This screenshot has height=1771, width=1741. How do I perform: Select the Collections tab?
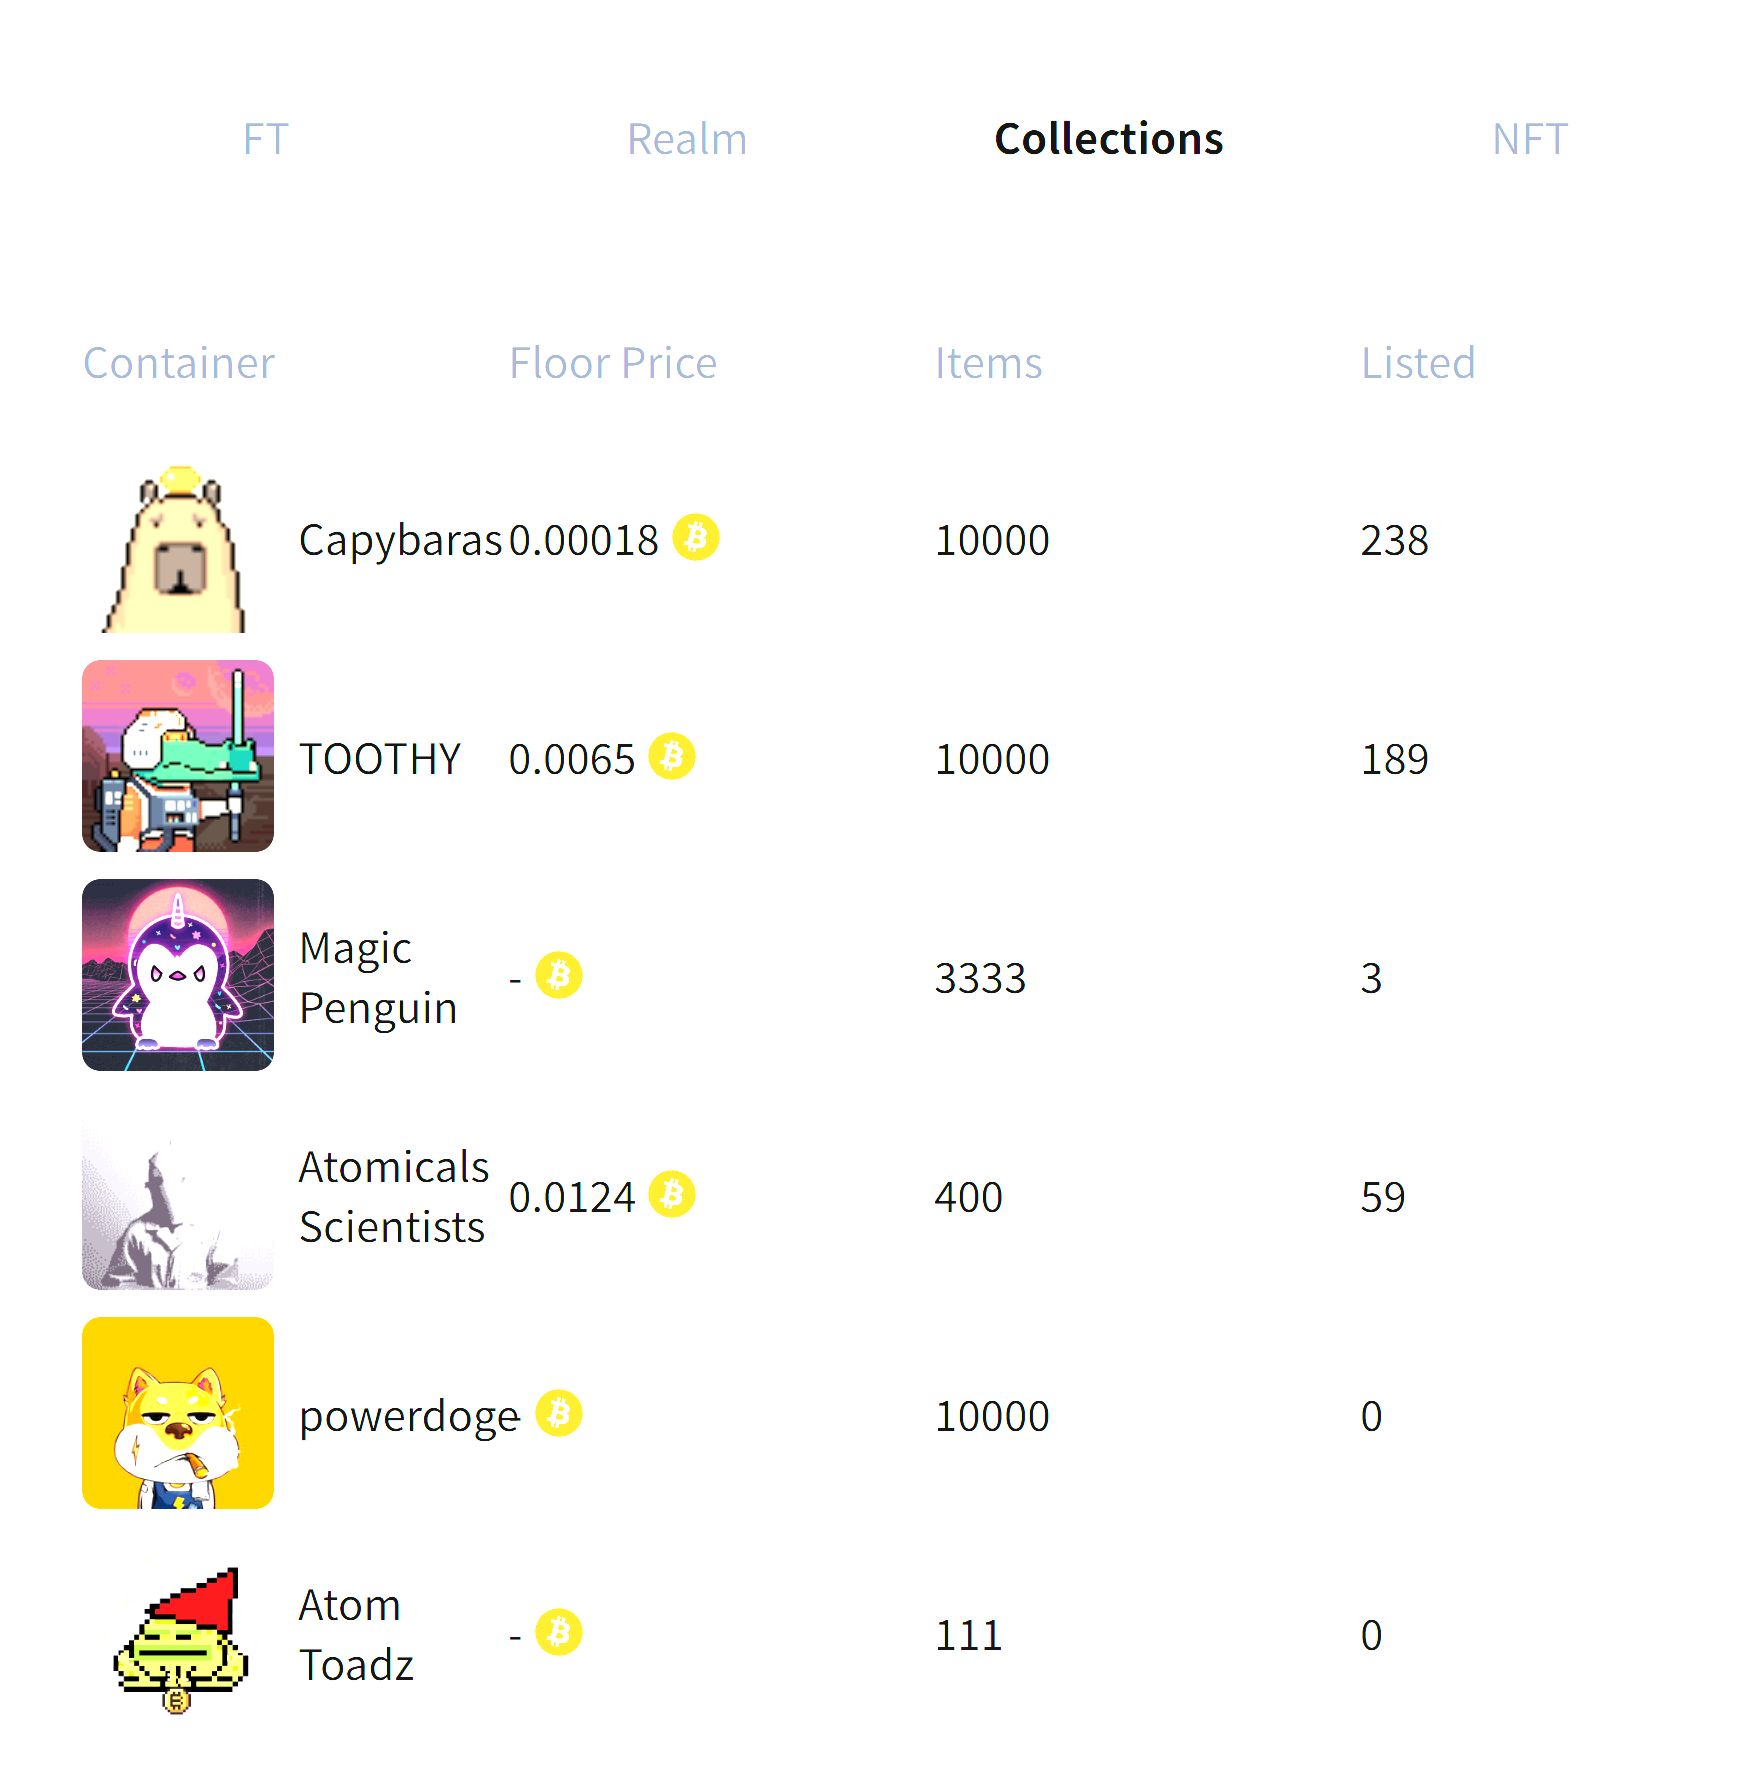[1109, 139]
